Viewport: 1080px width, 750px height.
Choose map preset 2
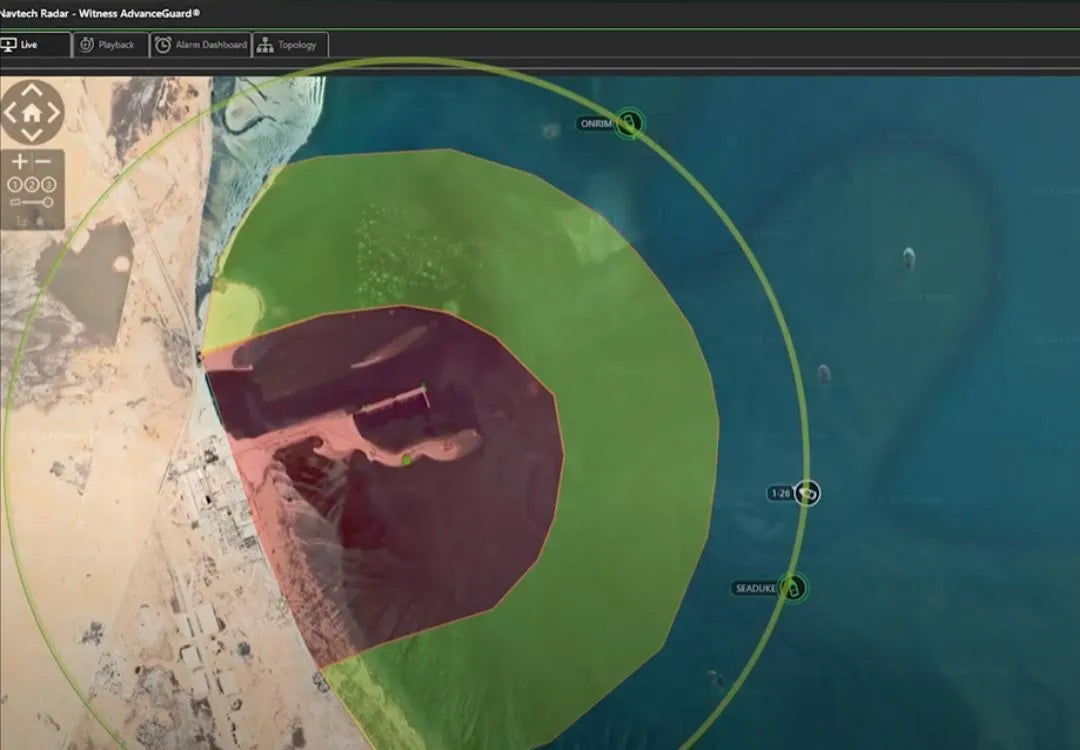coord(32,184)
